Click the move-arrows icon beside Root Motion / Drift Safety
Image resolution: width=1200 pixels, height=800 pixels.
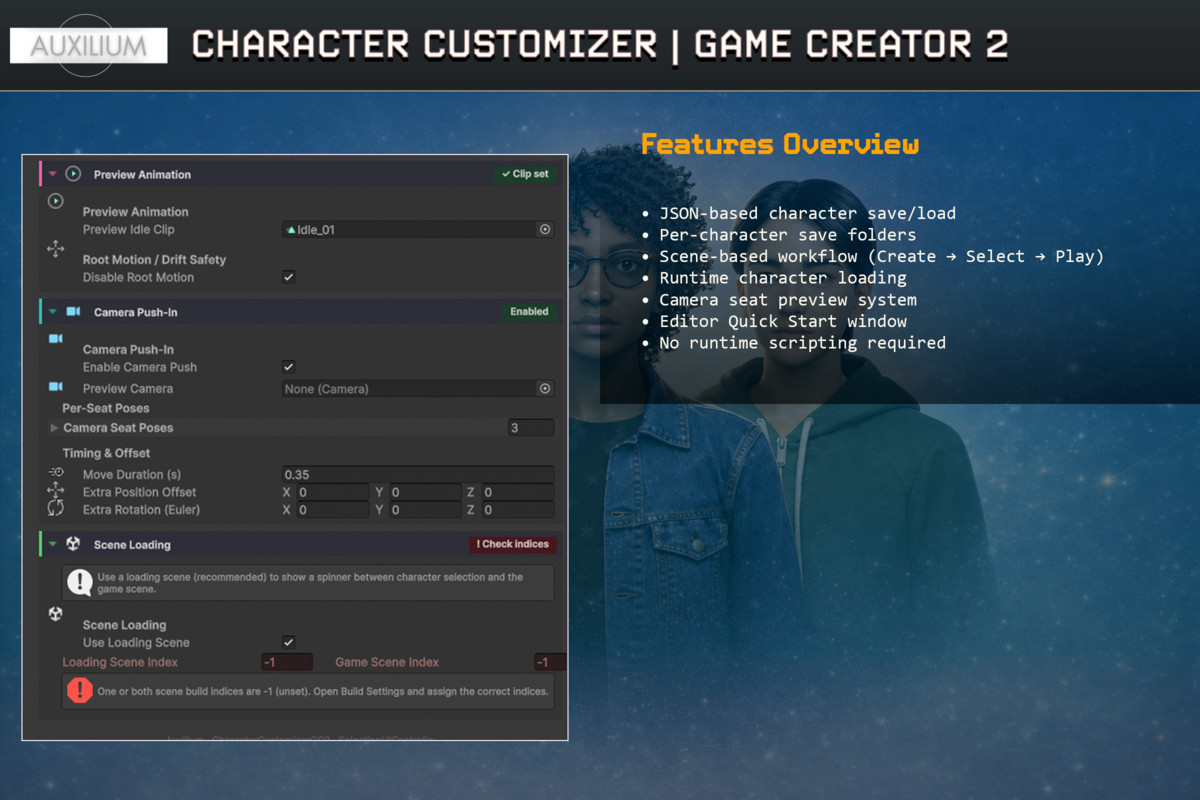(x=56, y=249)
